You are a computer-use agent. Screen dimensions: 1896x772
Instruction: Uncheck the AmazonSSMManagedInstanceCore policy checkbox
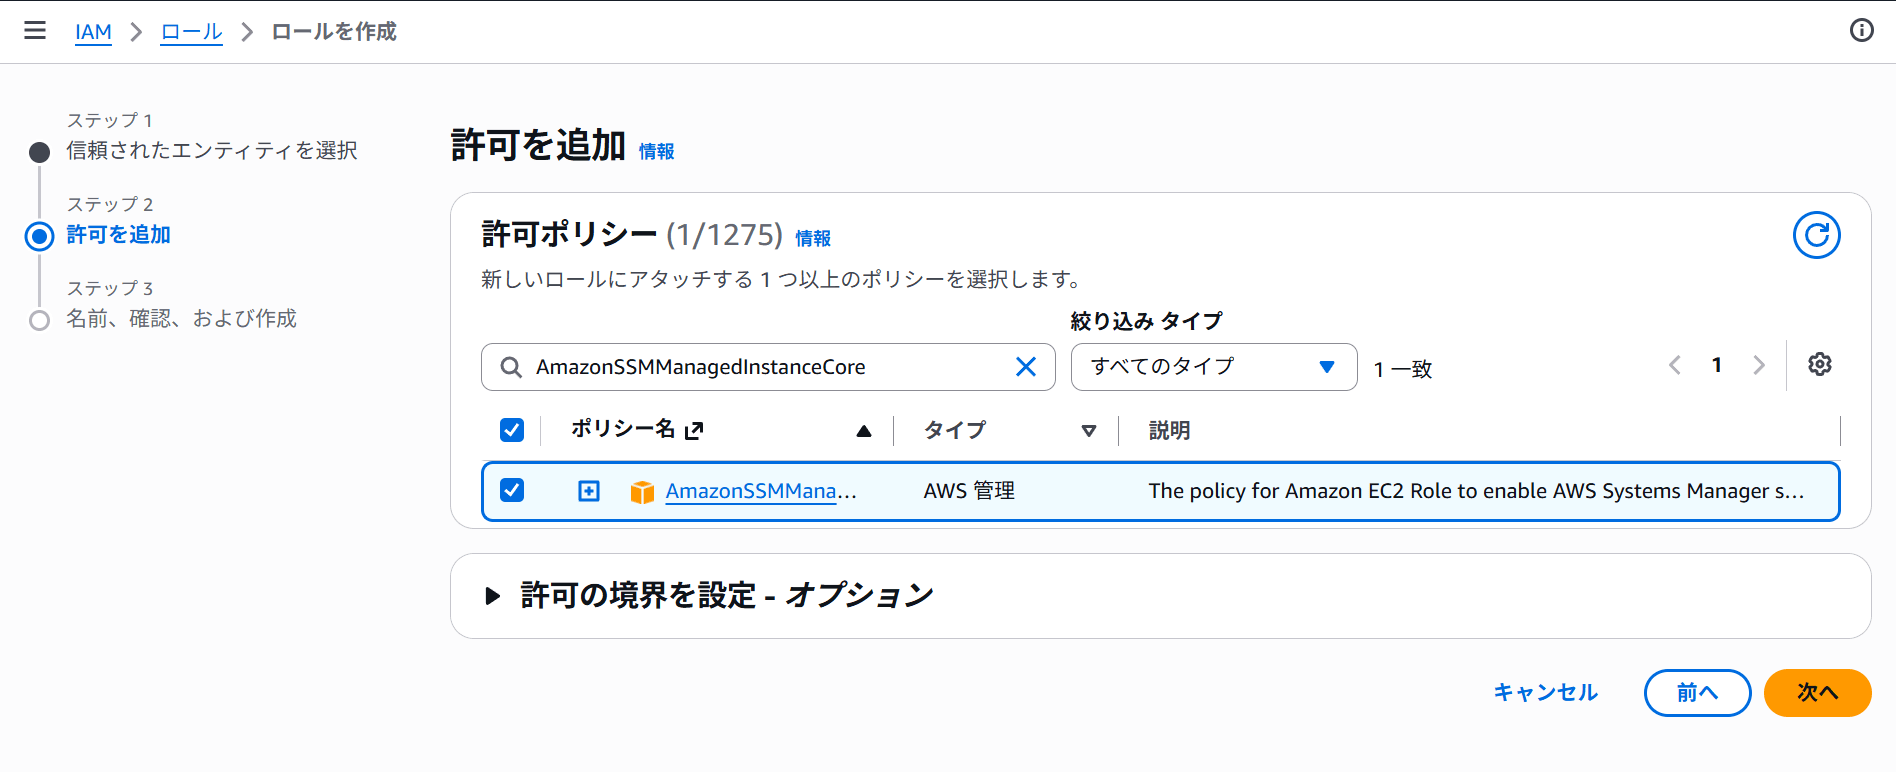coord(511,490)
